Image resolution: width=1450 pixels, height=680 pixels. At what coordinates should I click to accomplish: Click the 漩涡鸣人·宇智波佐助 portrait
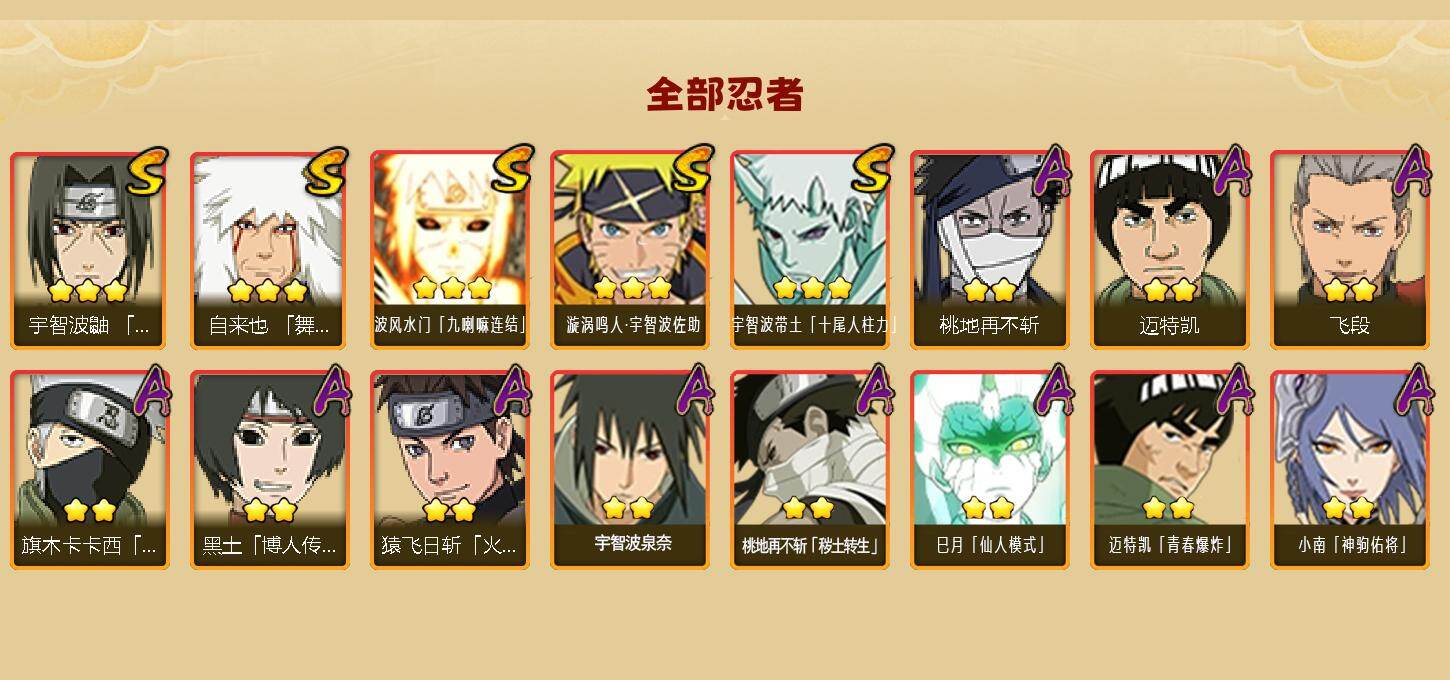pos(630,250)
